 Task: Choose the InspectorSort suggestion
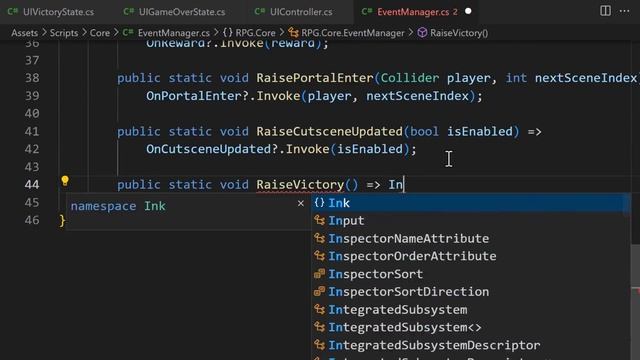(471, 274)
